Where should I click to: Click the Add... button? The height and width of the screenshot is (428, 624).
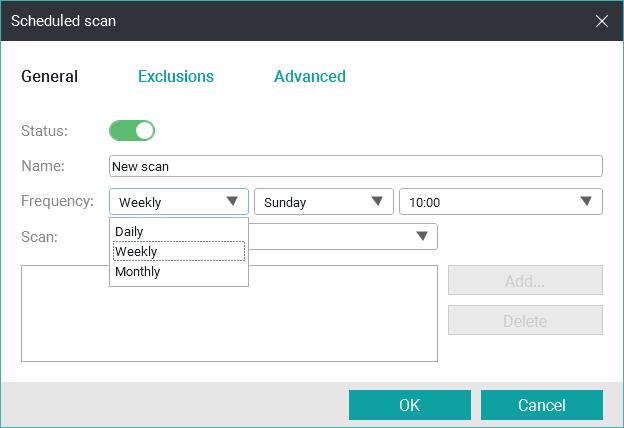pyautogui.click(x=525, y=280)
